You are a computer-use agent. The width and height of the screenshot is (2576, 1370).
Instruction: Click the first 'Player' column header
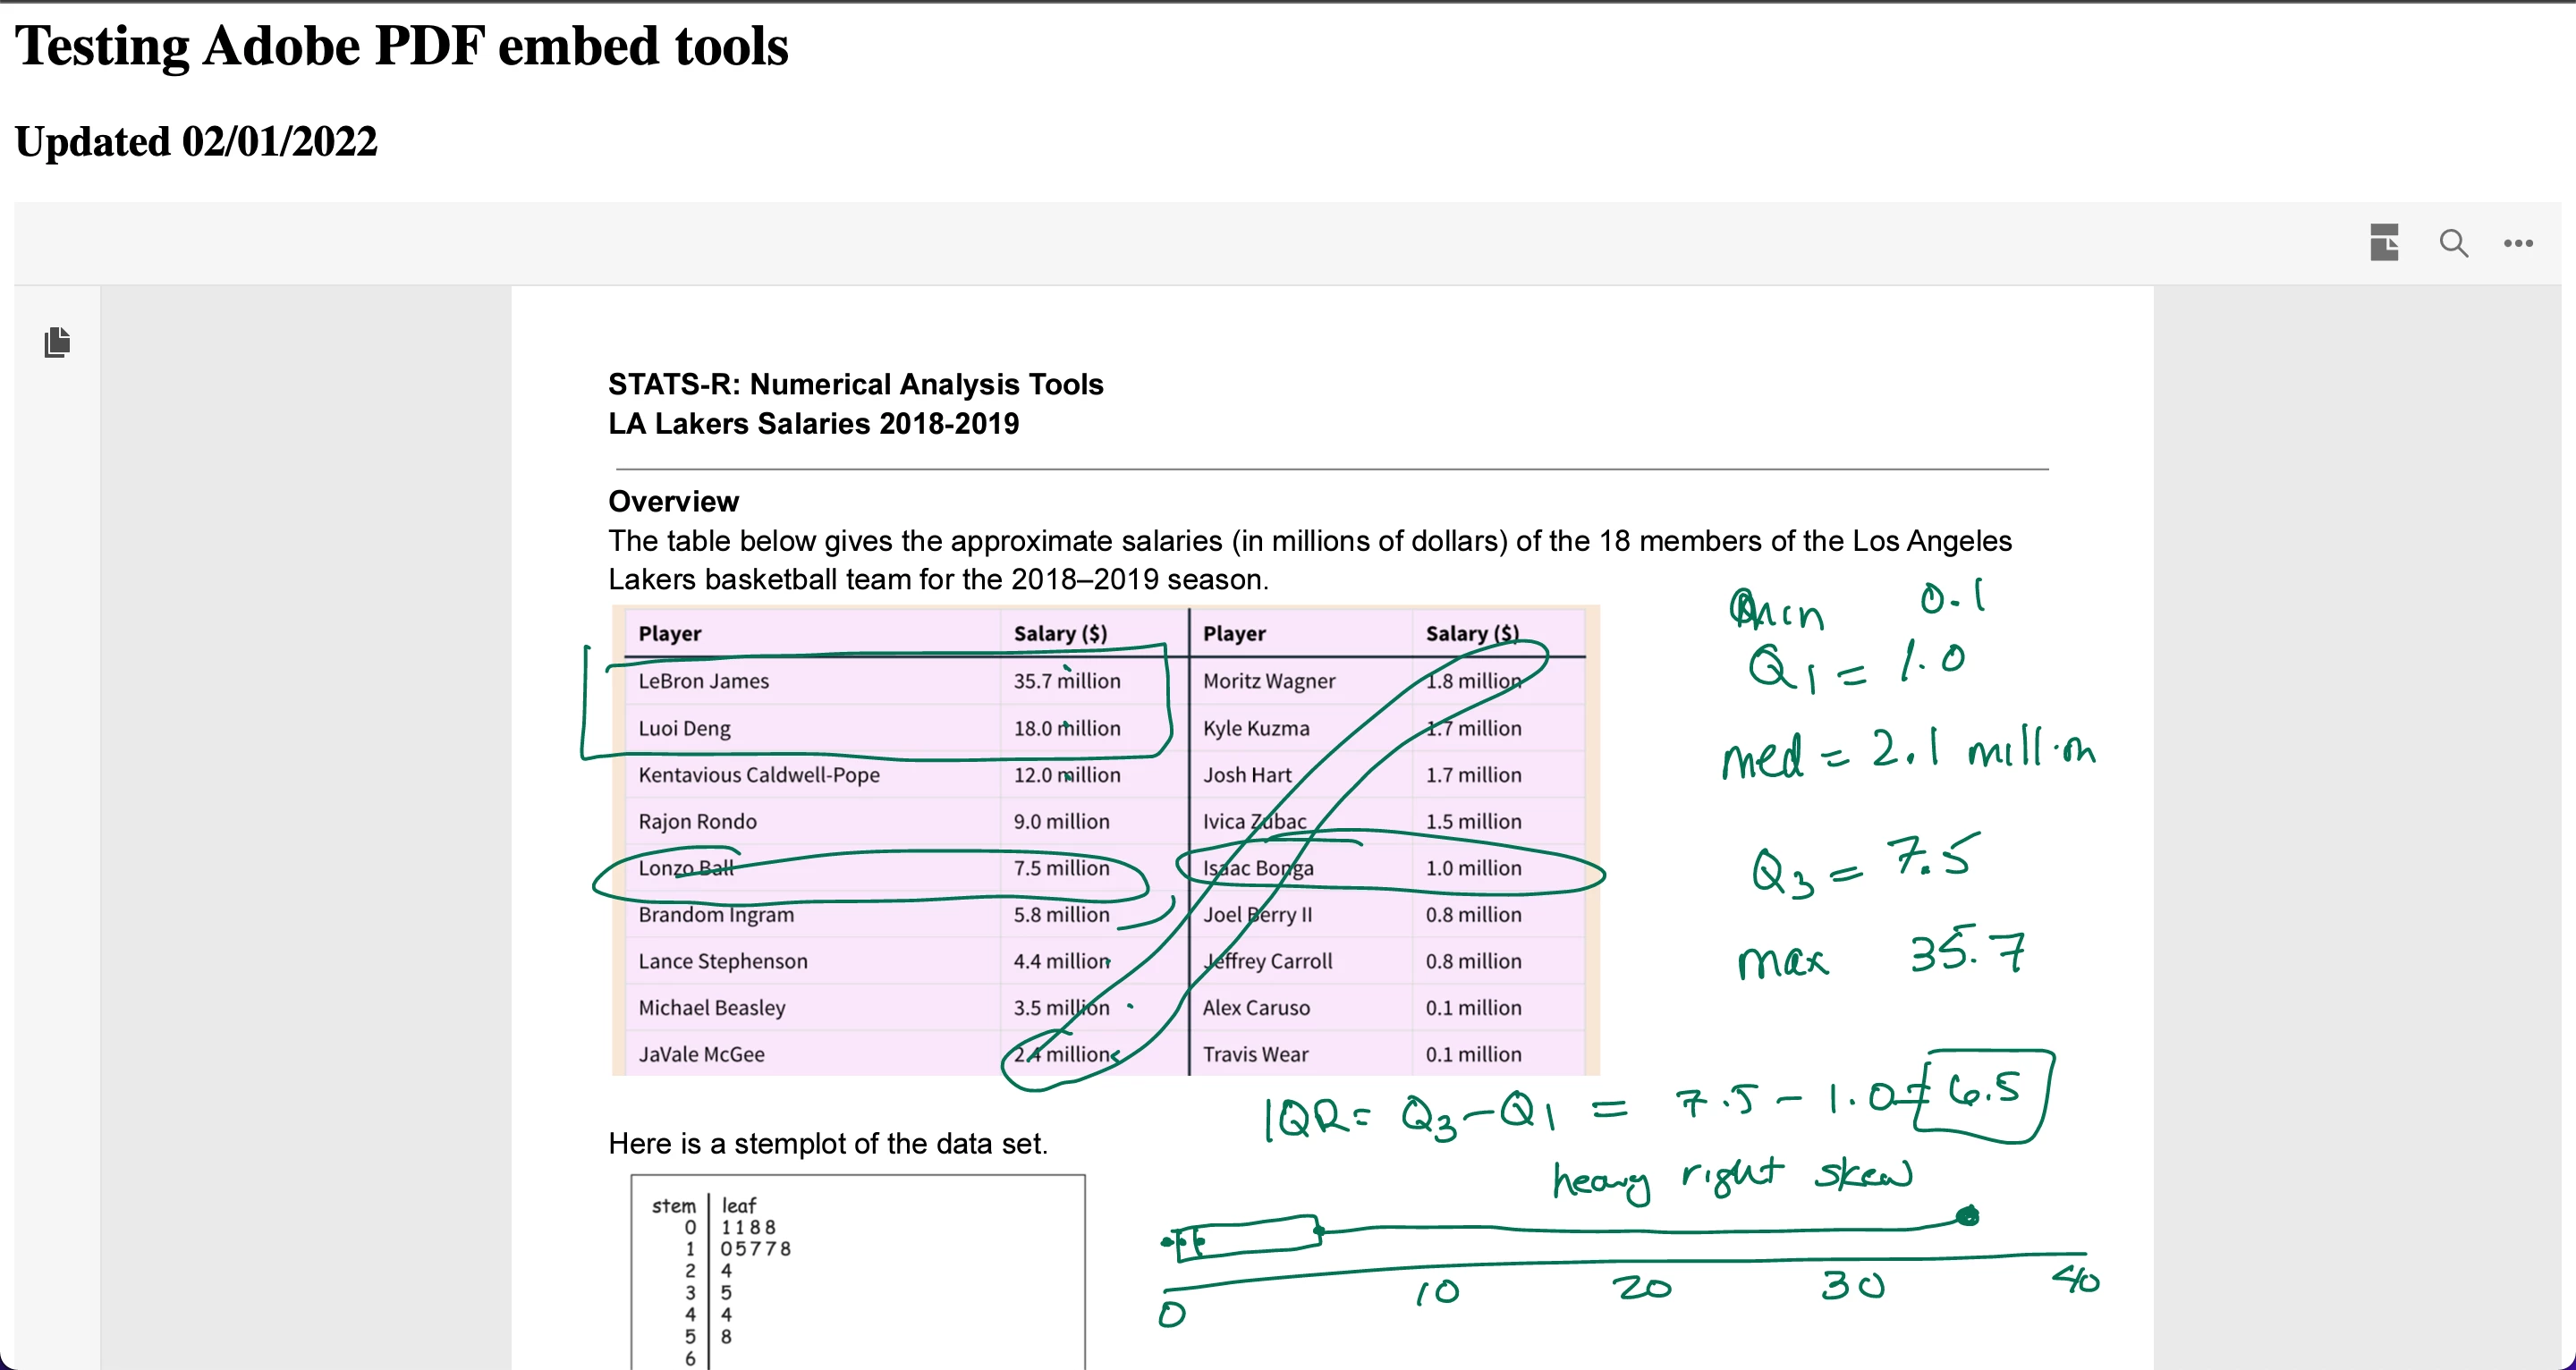[x=669, y=633]
